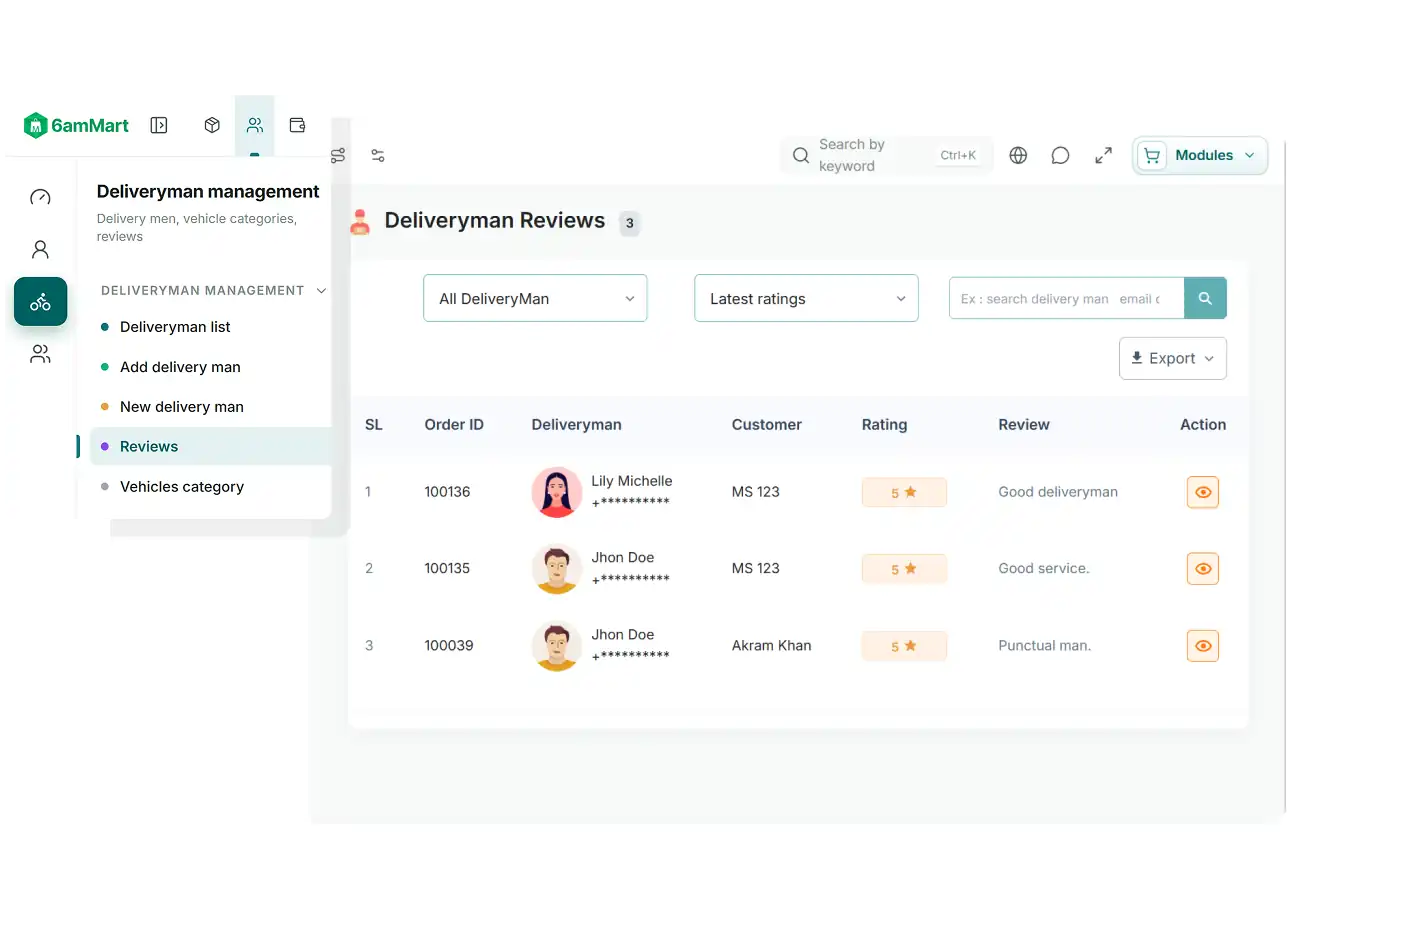Click the 5-star rating badge for order 100039
The height and width of the screenshot is (952, 1408).
click(x=904, y=646)
